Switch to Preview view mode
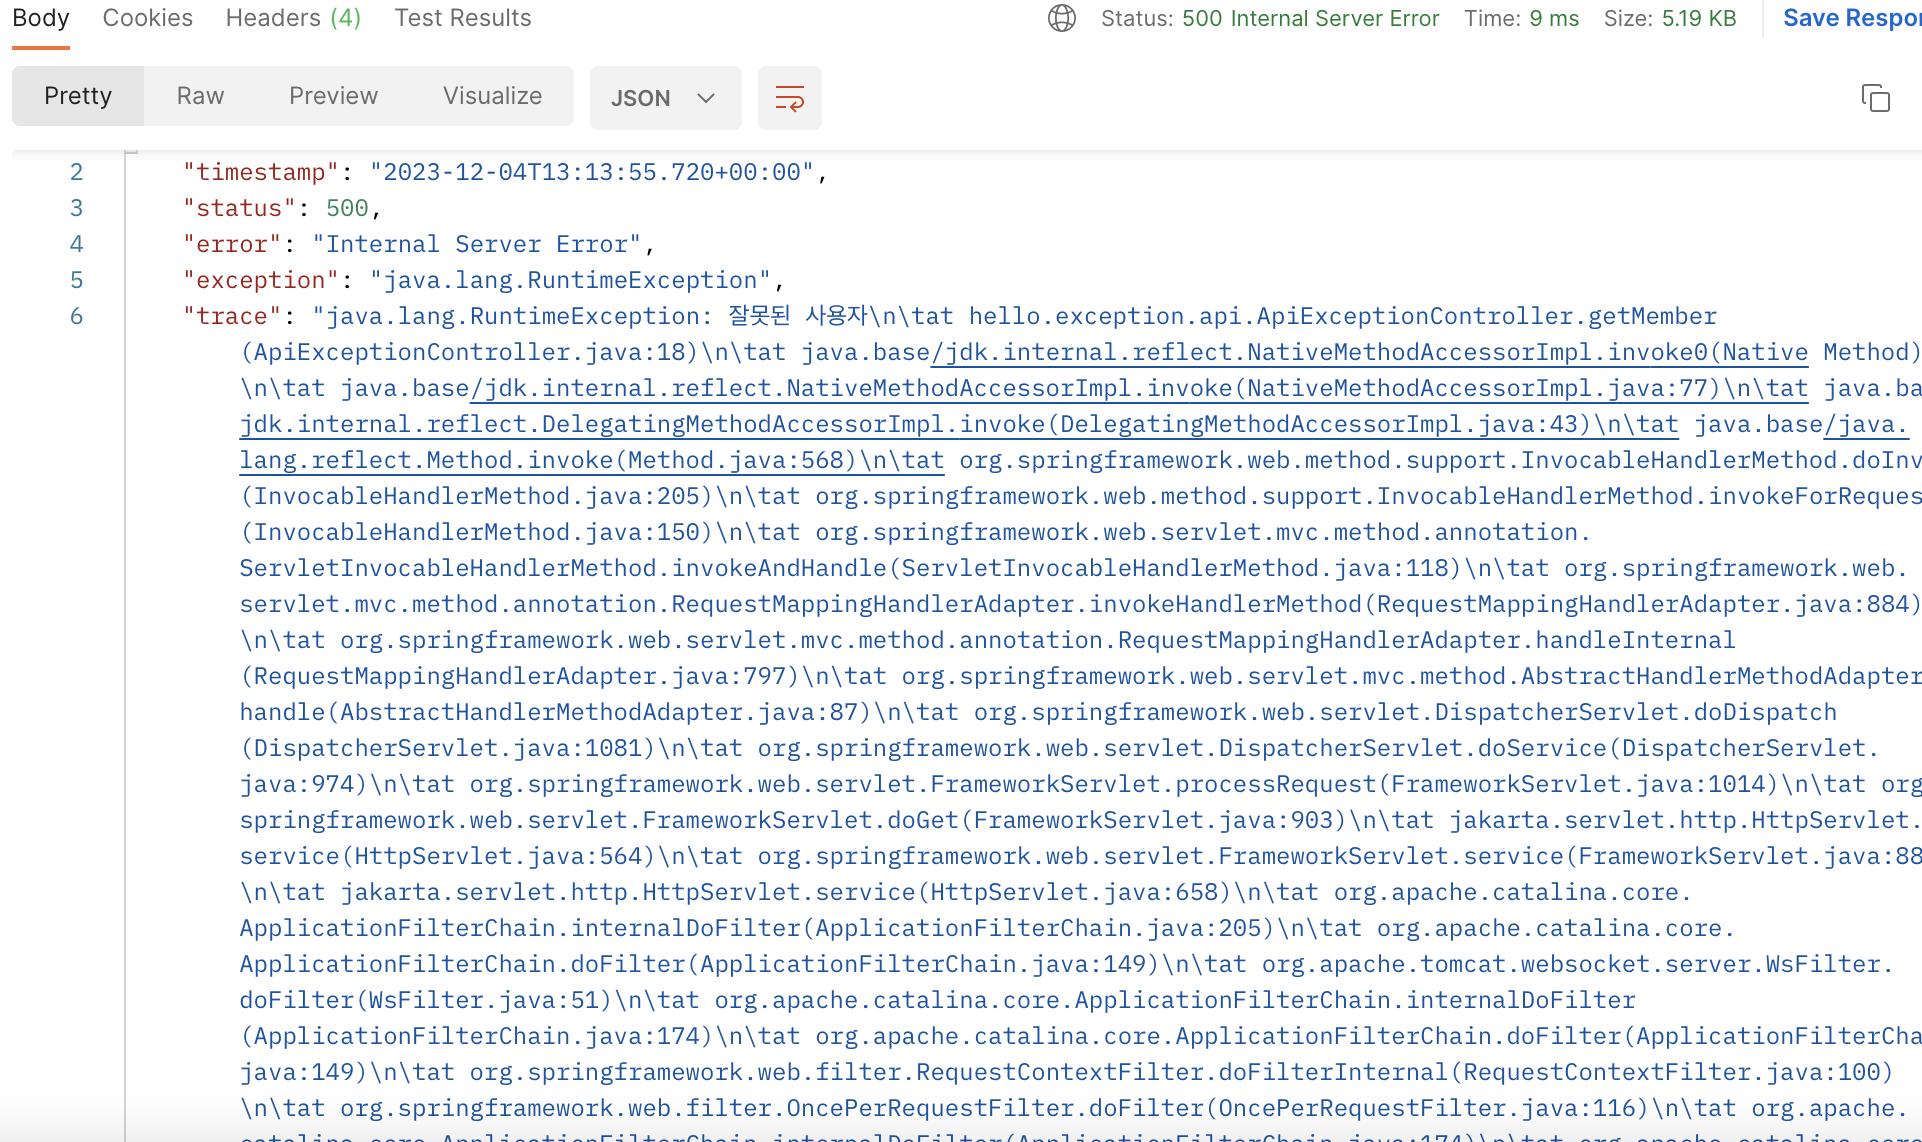Screen dimensions: 1922x1142 coord(333,96)
